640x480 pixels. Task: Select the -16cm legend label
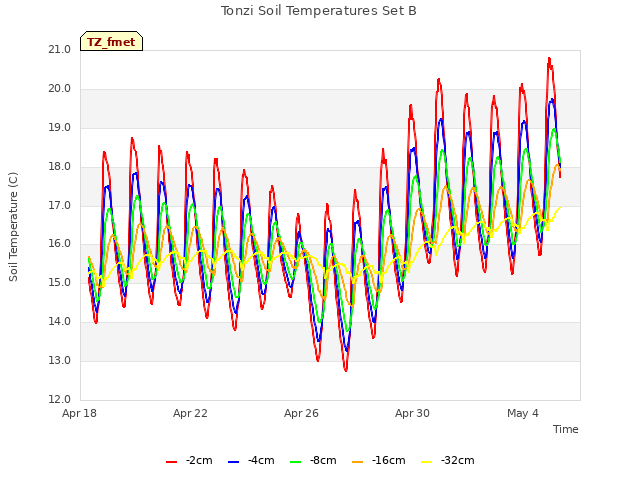[389, 460]
